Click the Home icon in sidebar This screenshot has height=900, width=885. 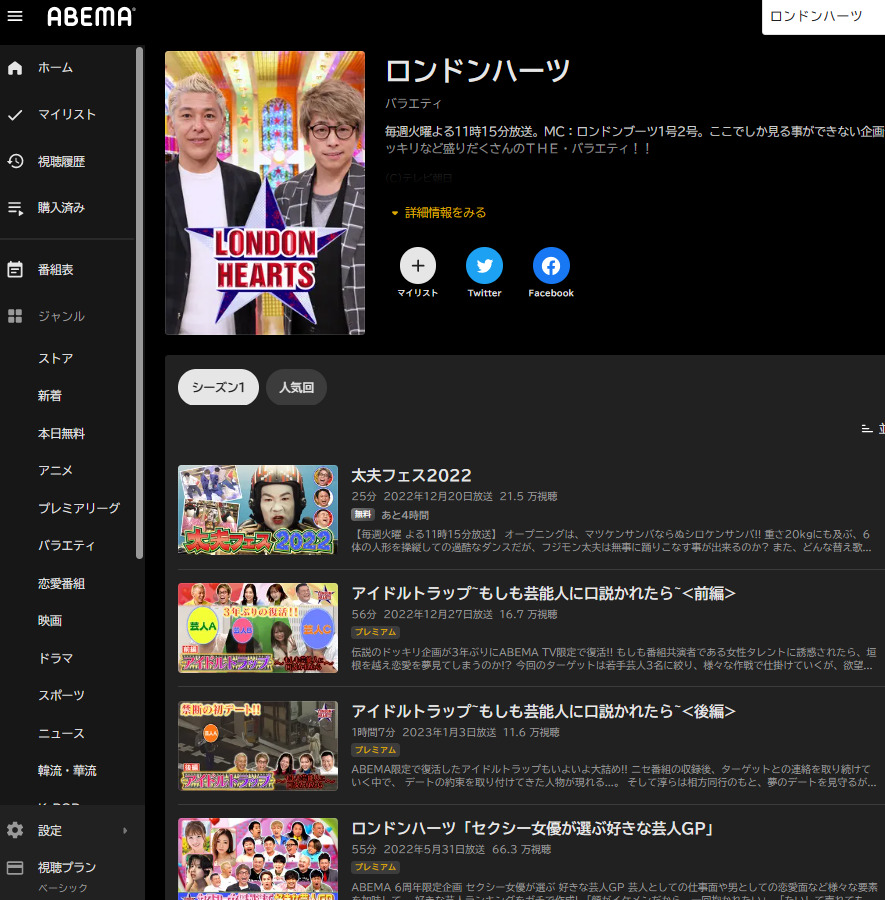point(15,68)
